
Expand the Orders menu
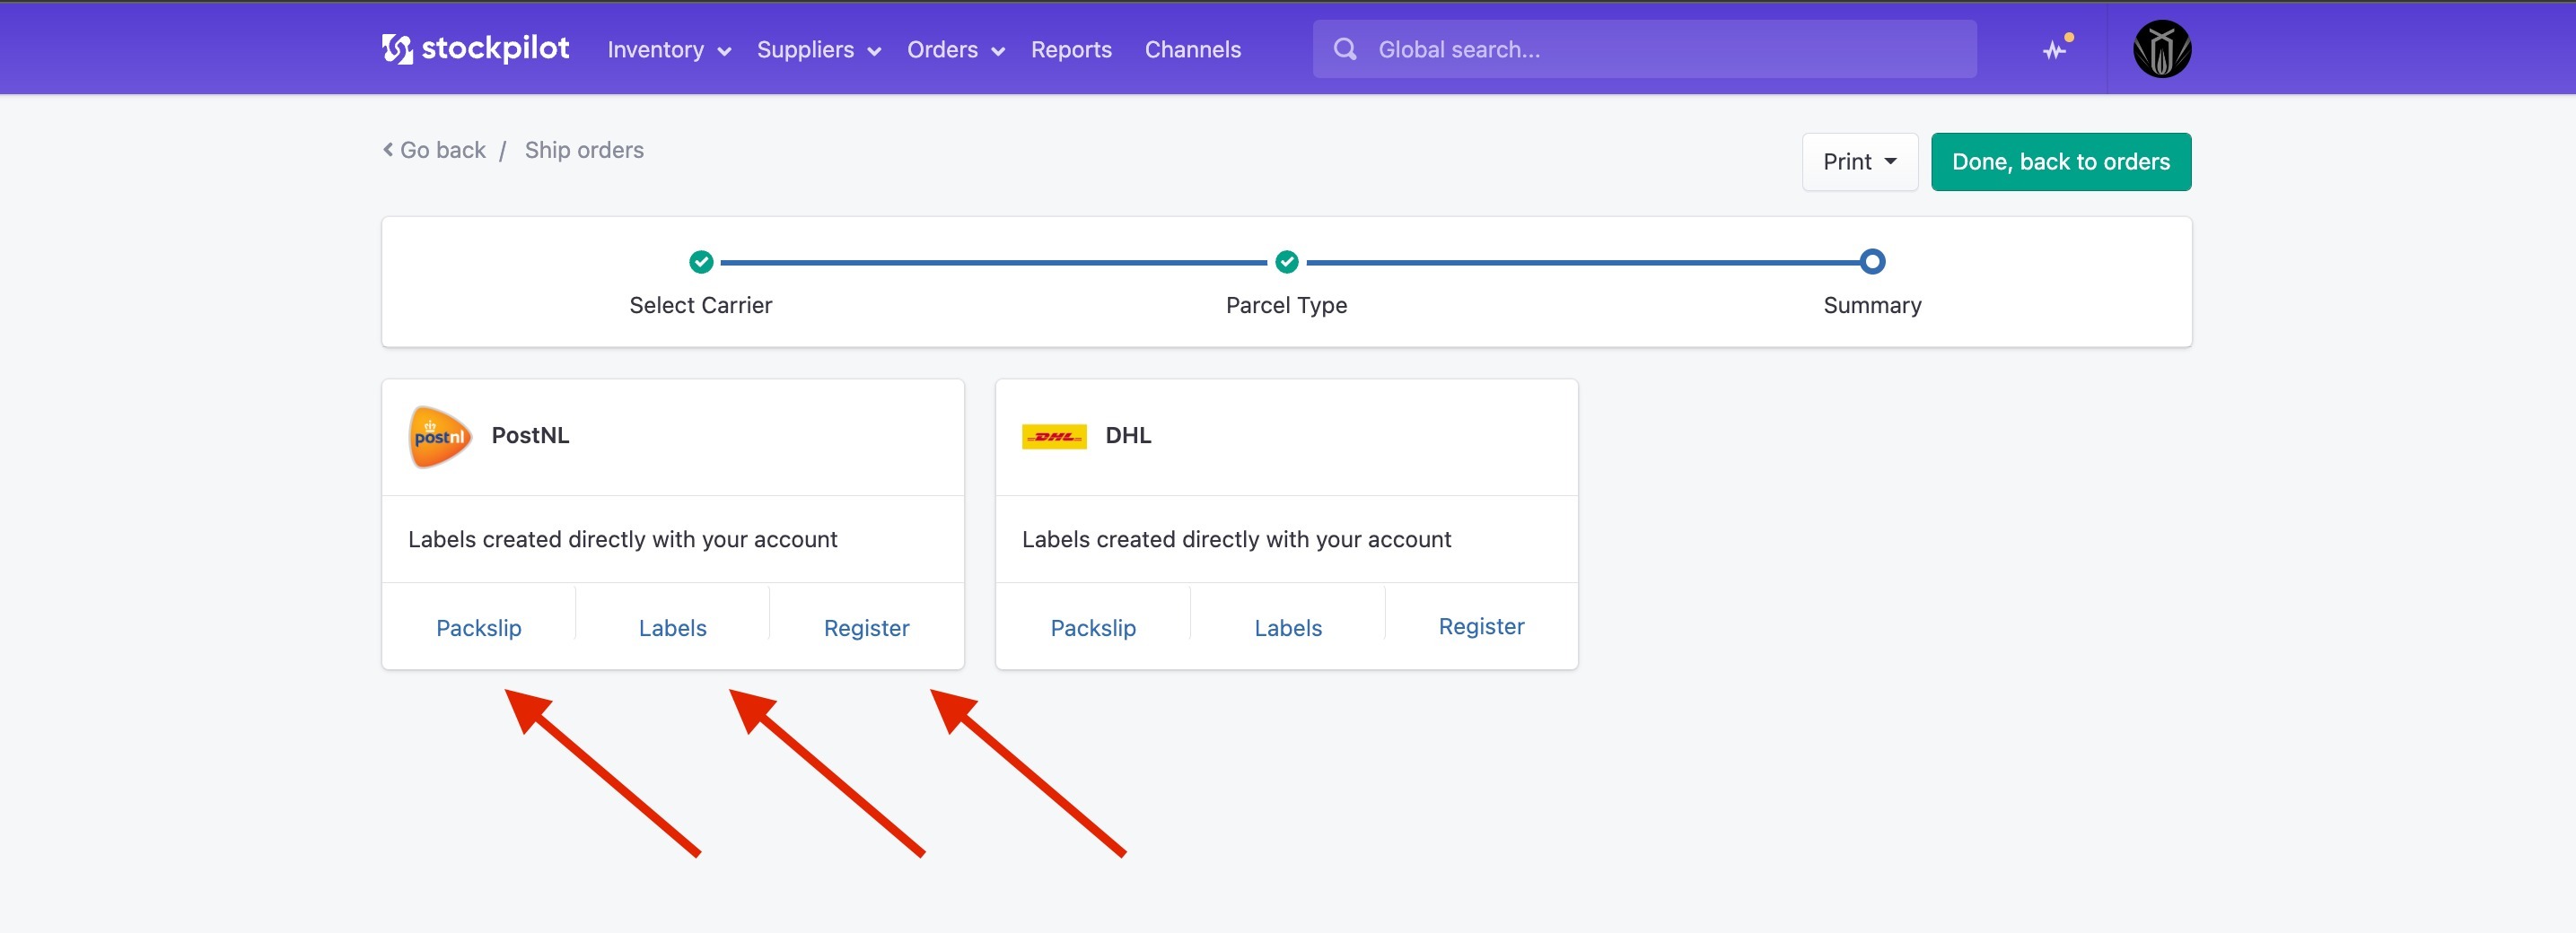[x=955, y=49]
